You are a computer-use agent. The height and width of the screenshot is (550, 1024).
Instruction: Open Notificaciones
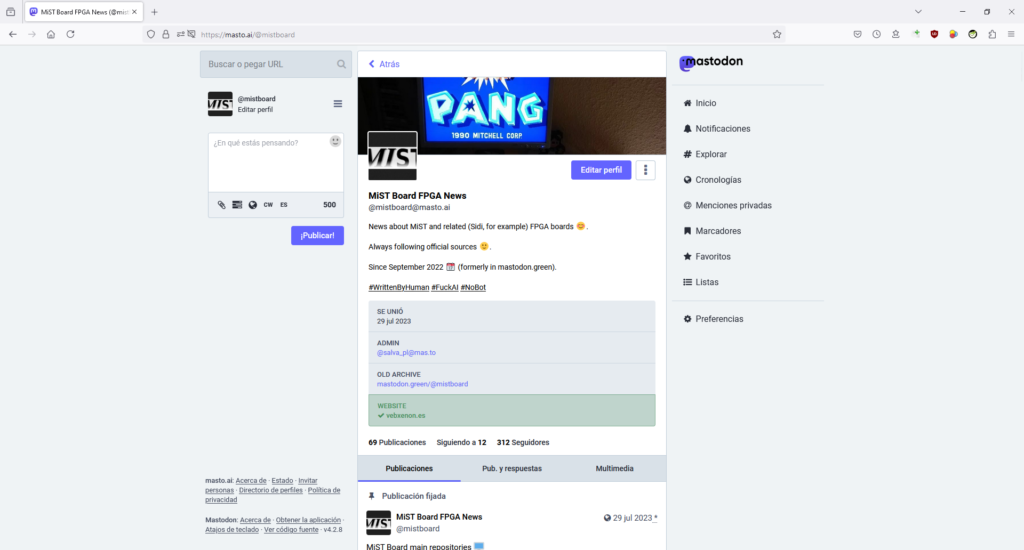pyautogui.click(x=716, y=129)
